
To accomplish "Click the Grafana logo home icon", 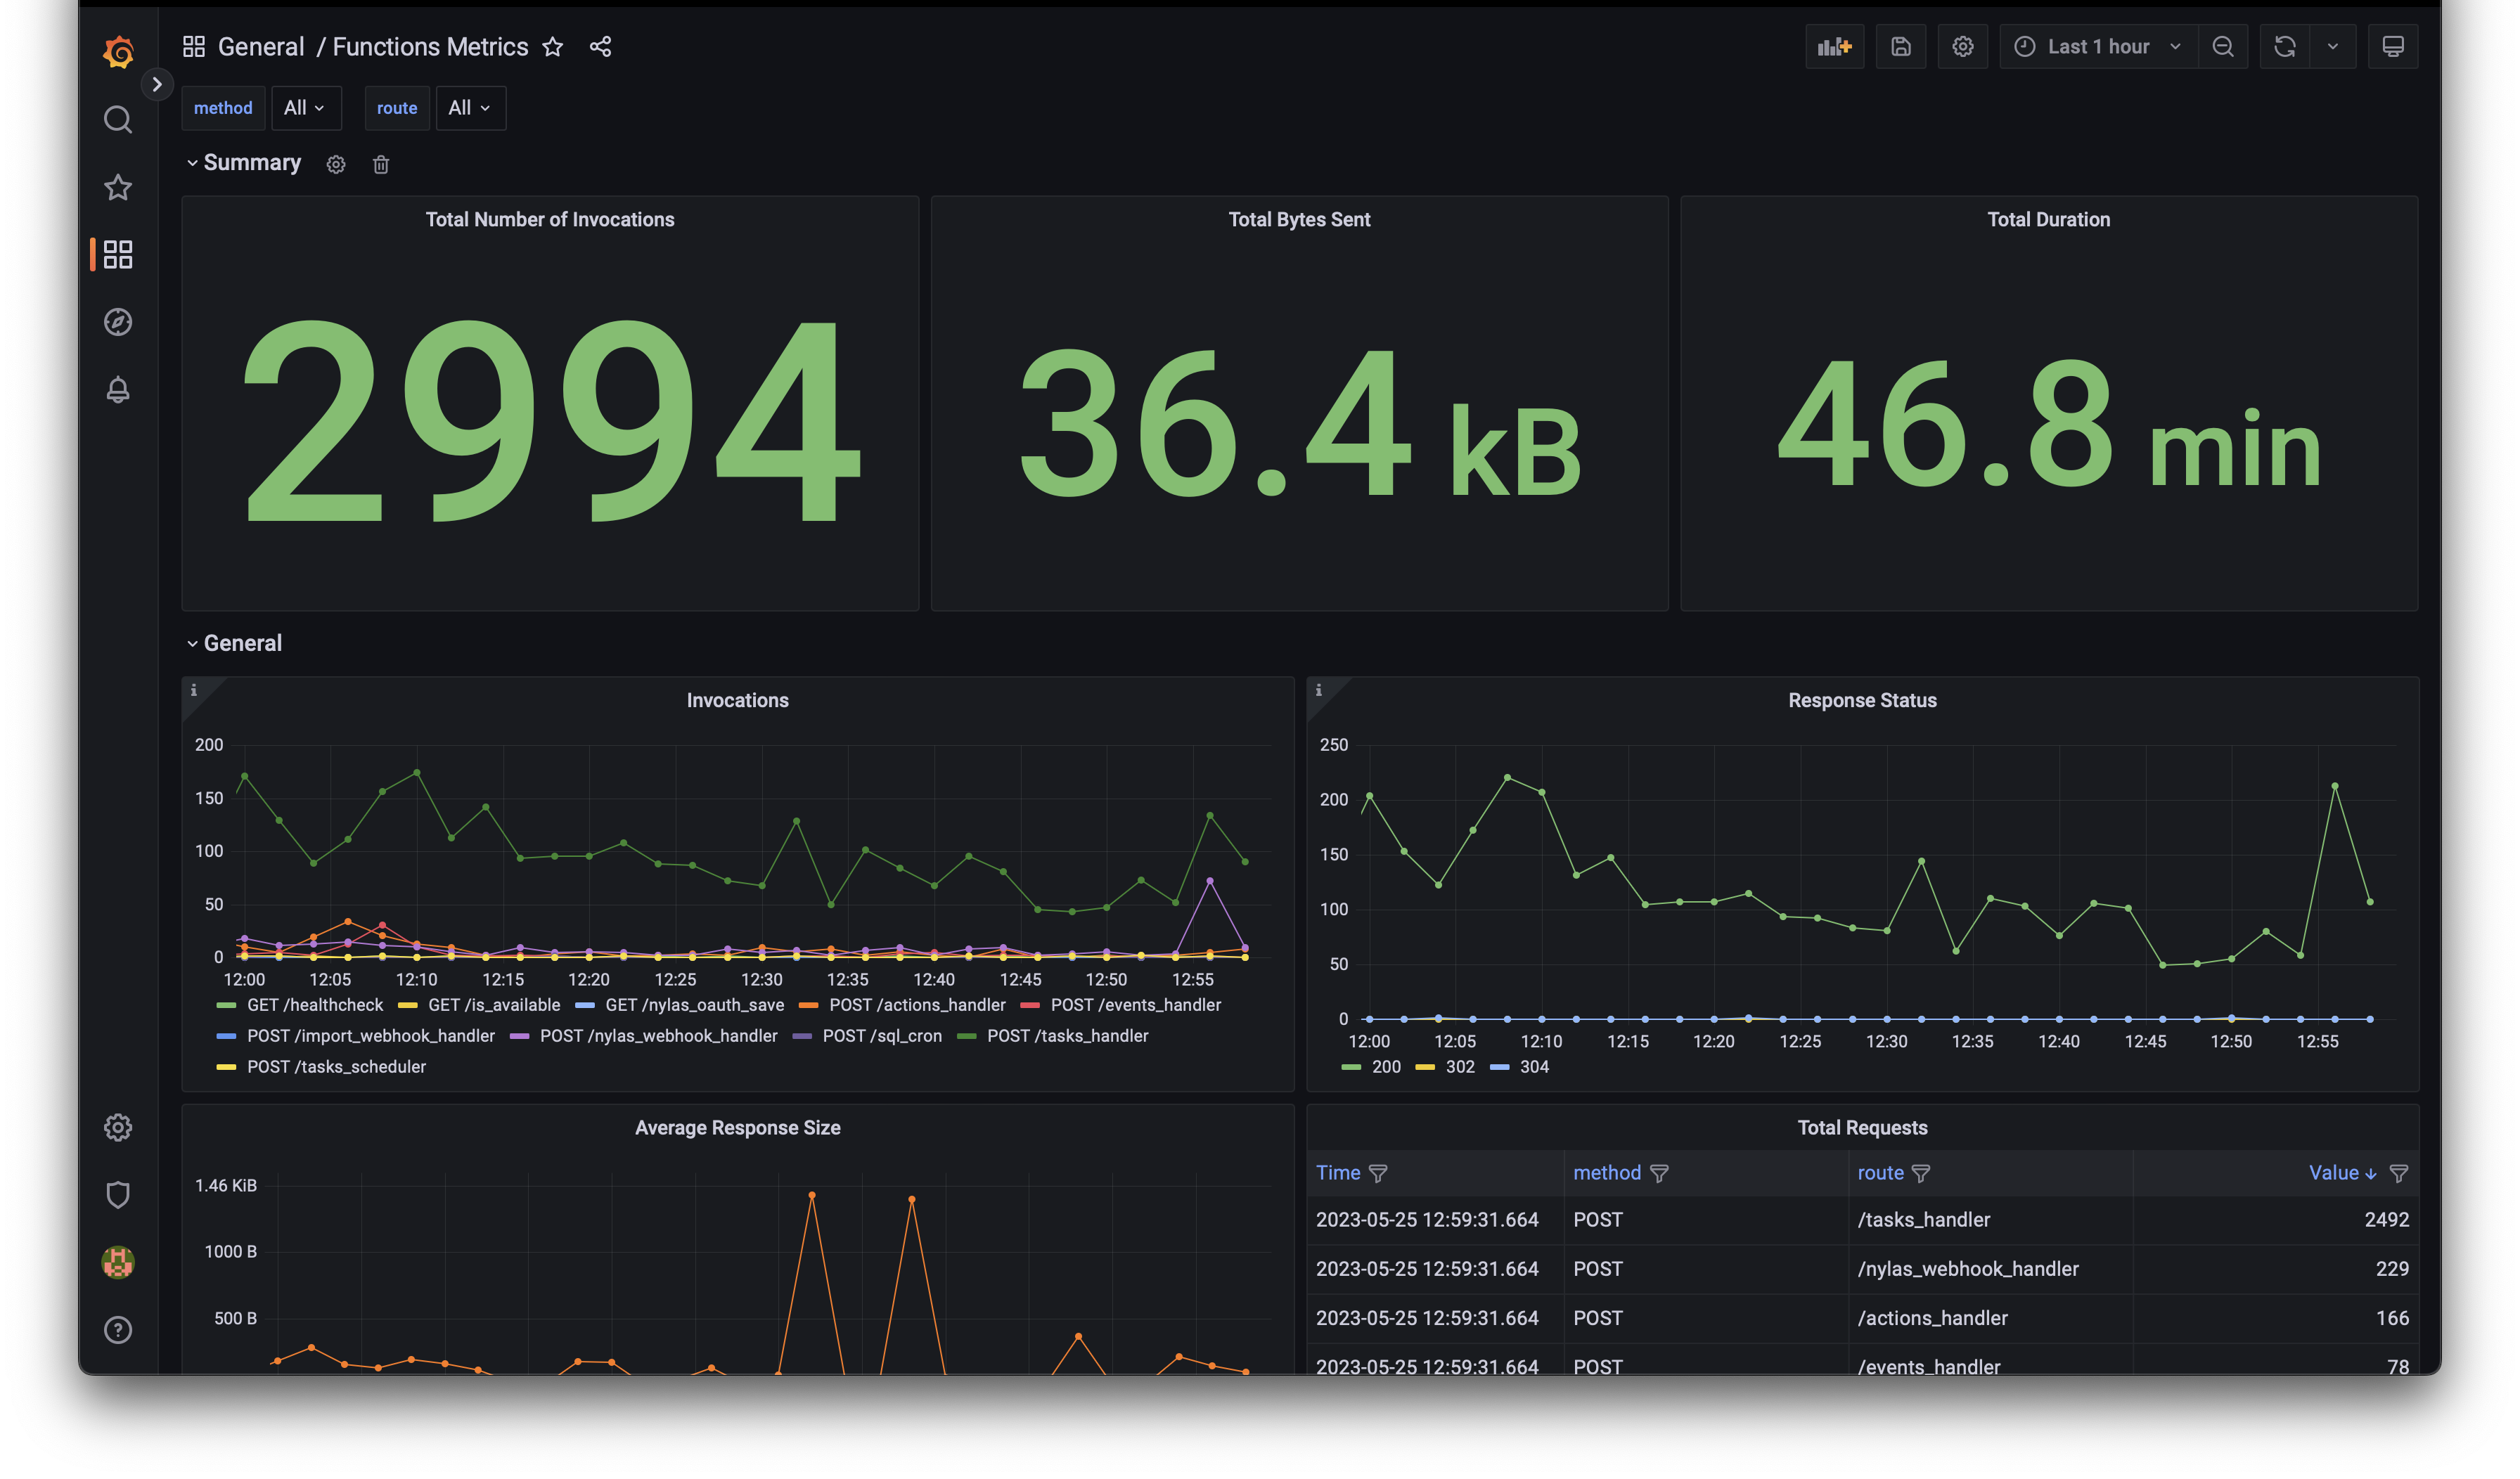I will coord(118,51).
